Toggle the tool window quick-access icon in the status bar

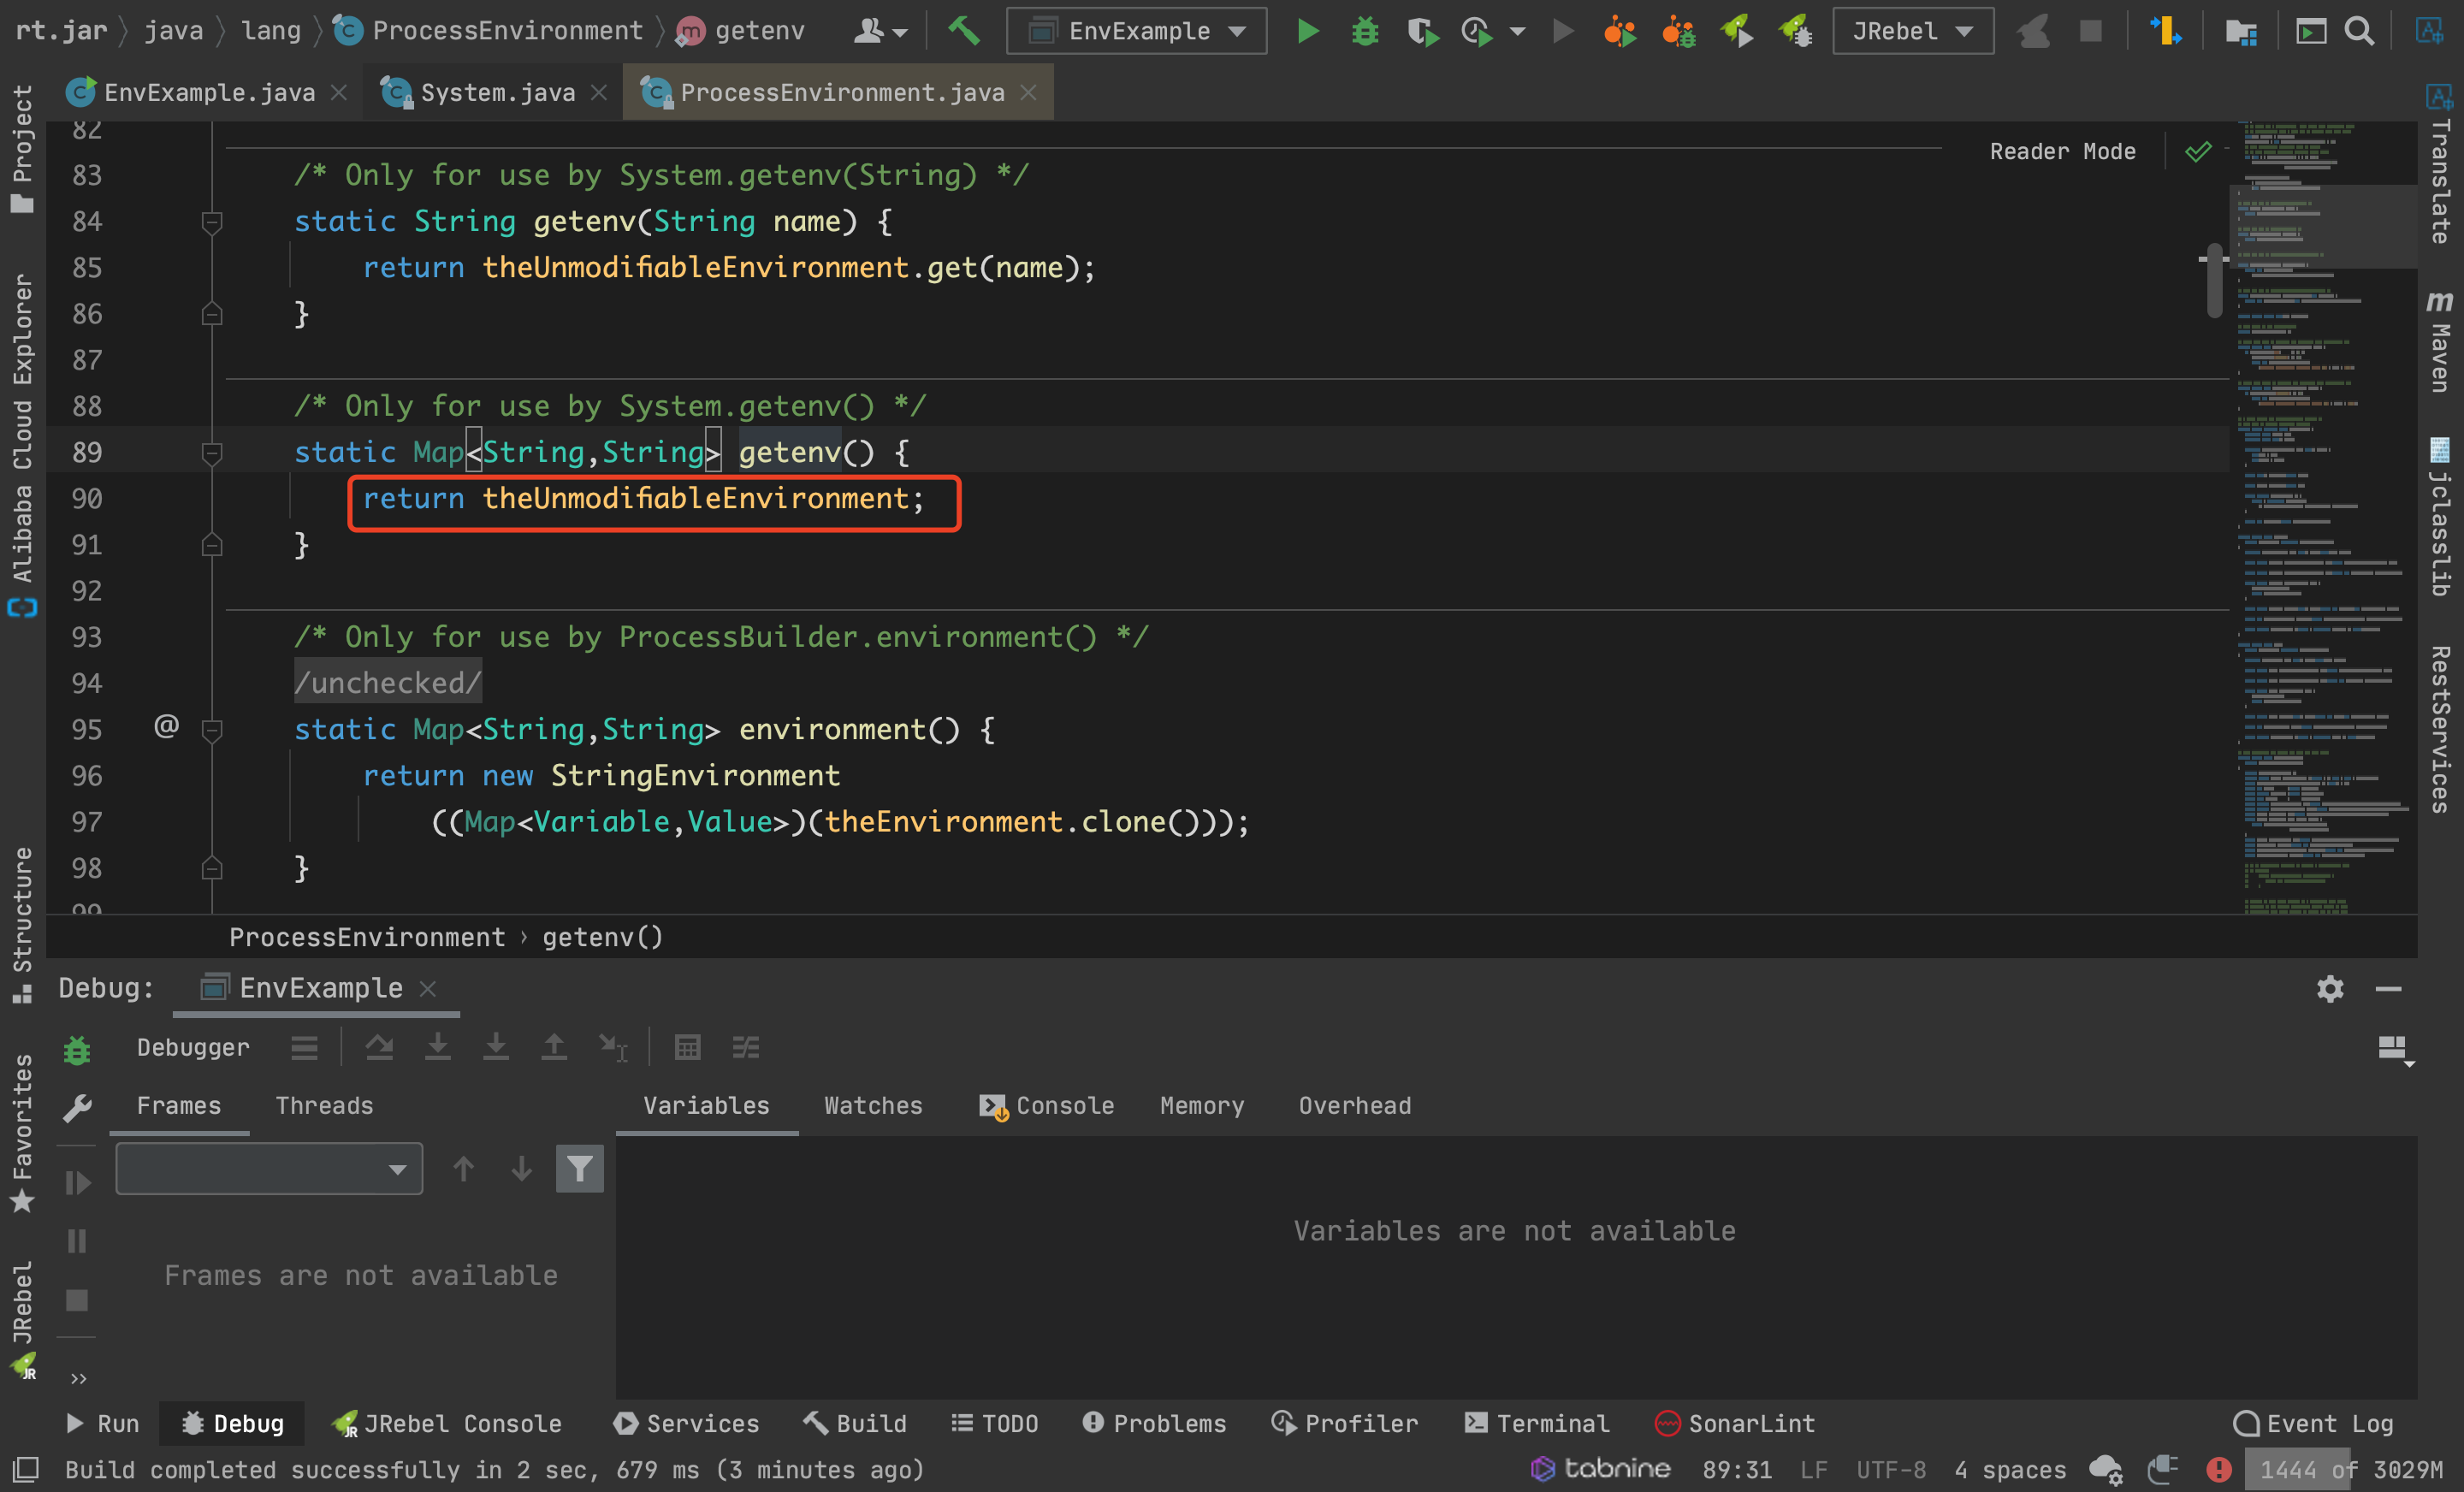25,1469
